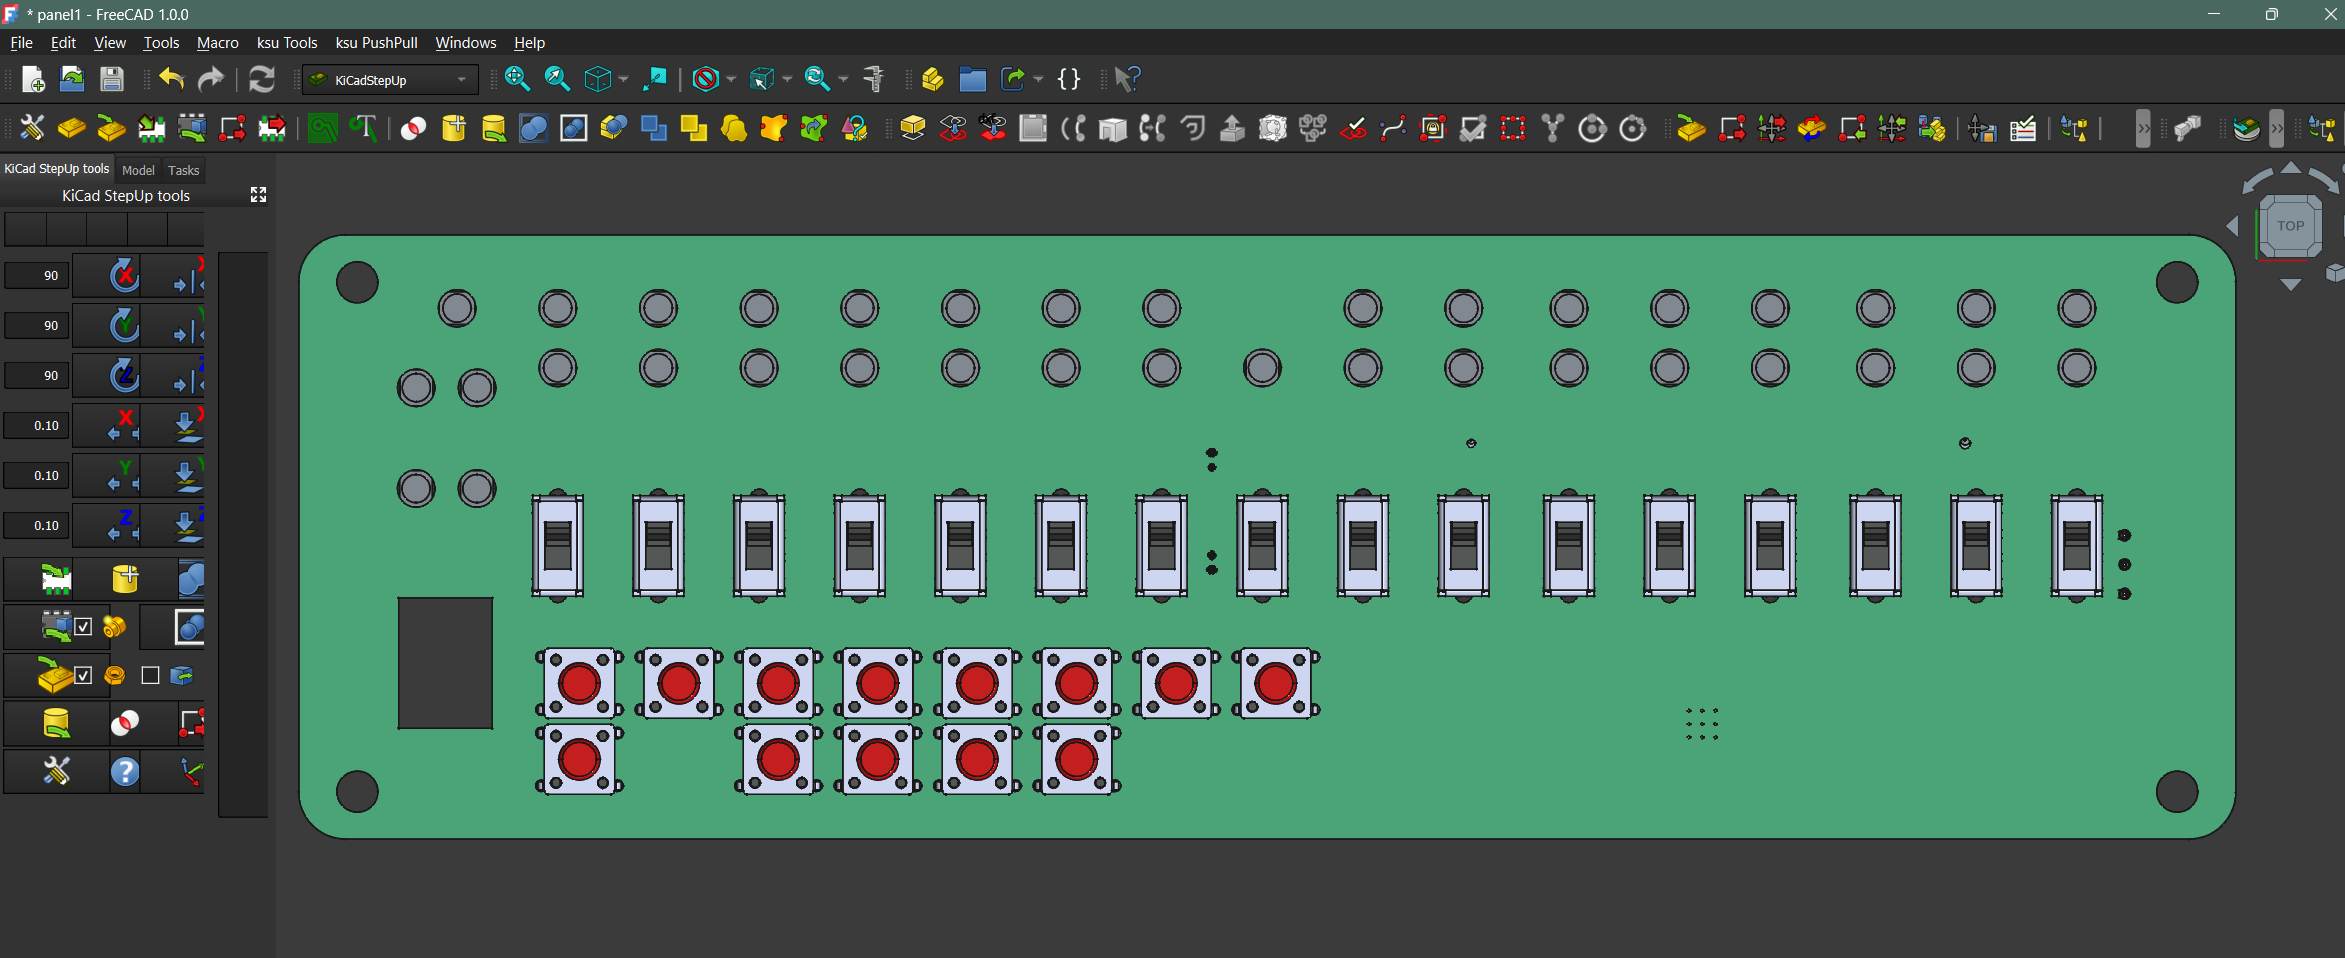The height and width of the screenshot is (958, 2345).
Task: Expand the standard views cube dropdown arrow
Action: pos(623,79)
